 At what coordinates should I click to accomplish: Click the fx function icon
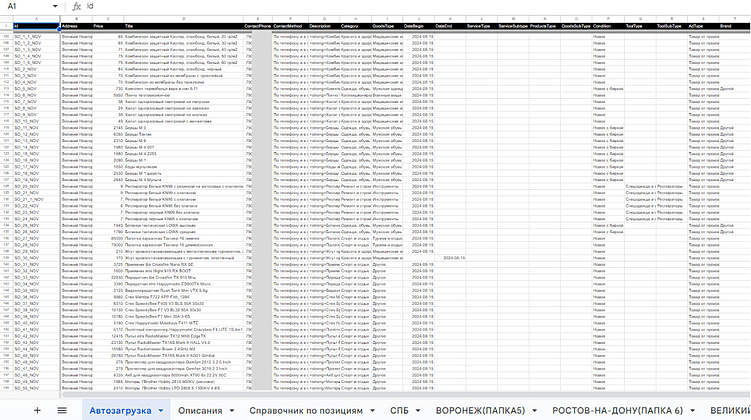coord(76,6)
